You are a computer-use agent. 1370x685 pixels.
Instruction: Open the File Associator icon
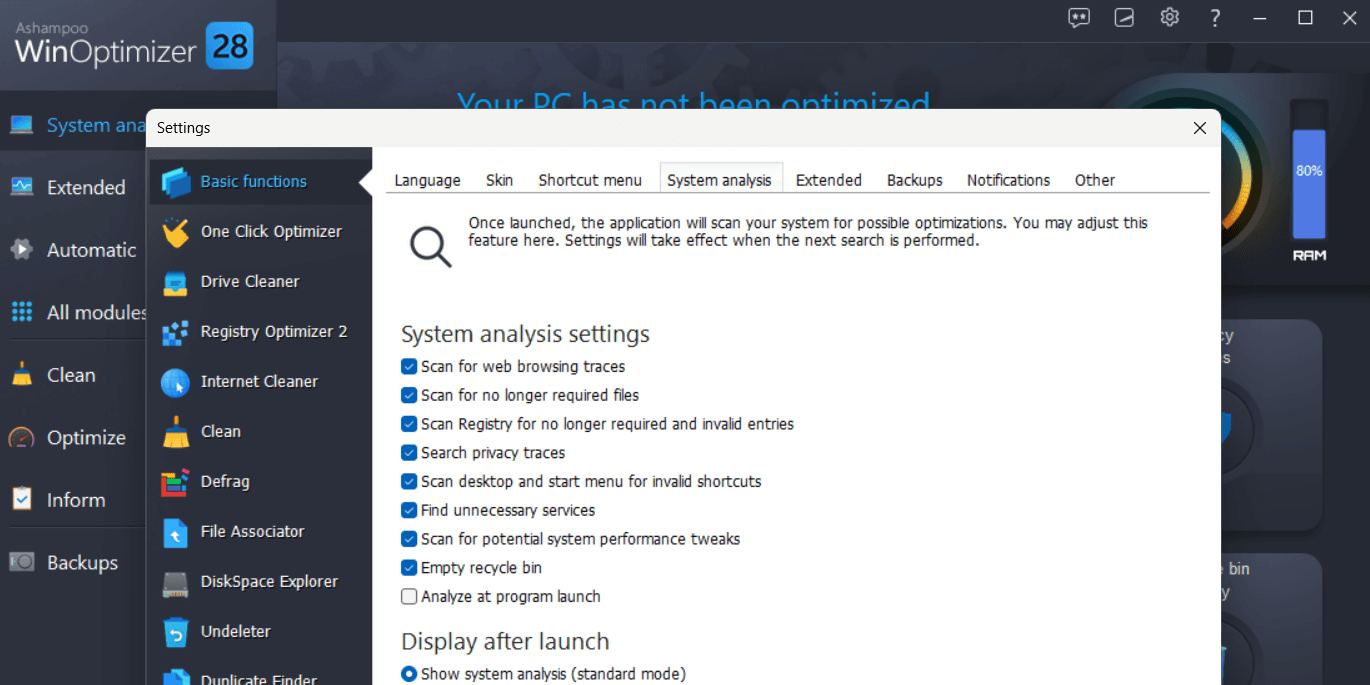[x=176, y=532]
